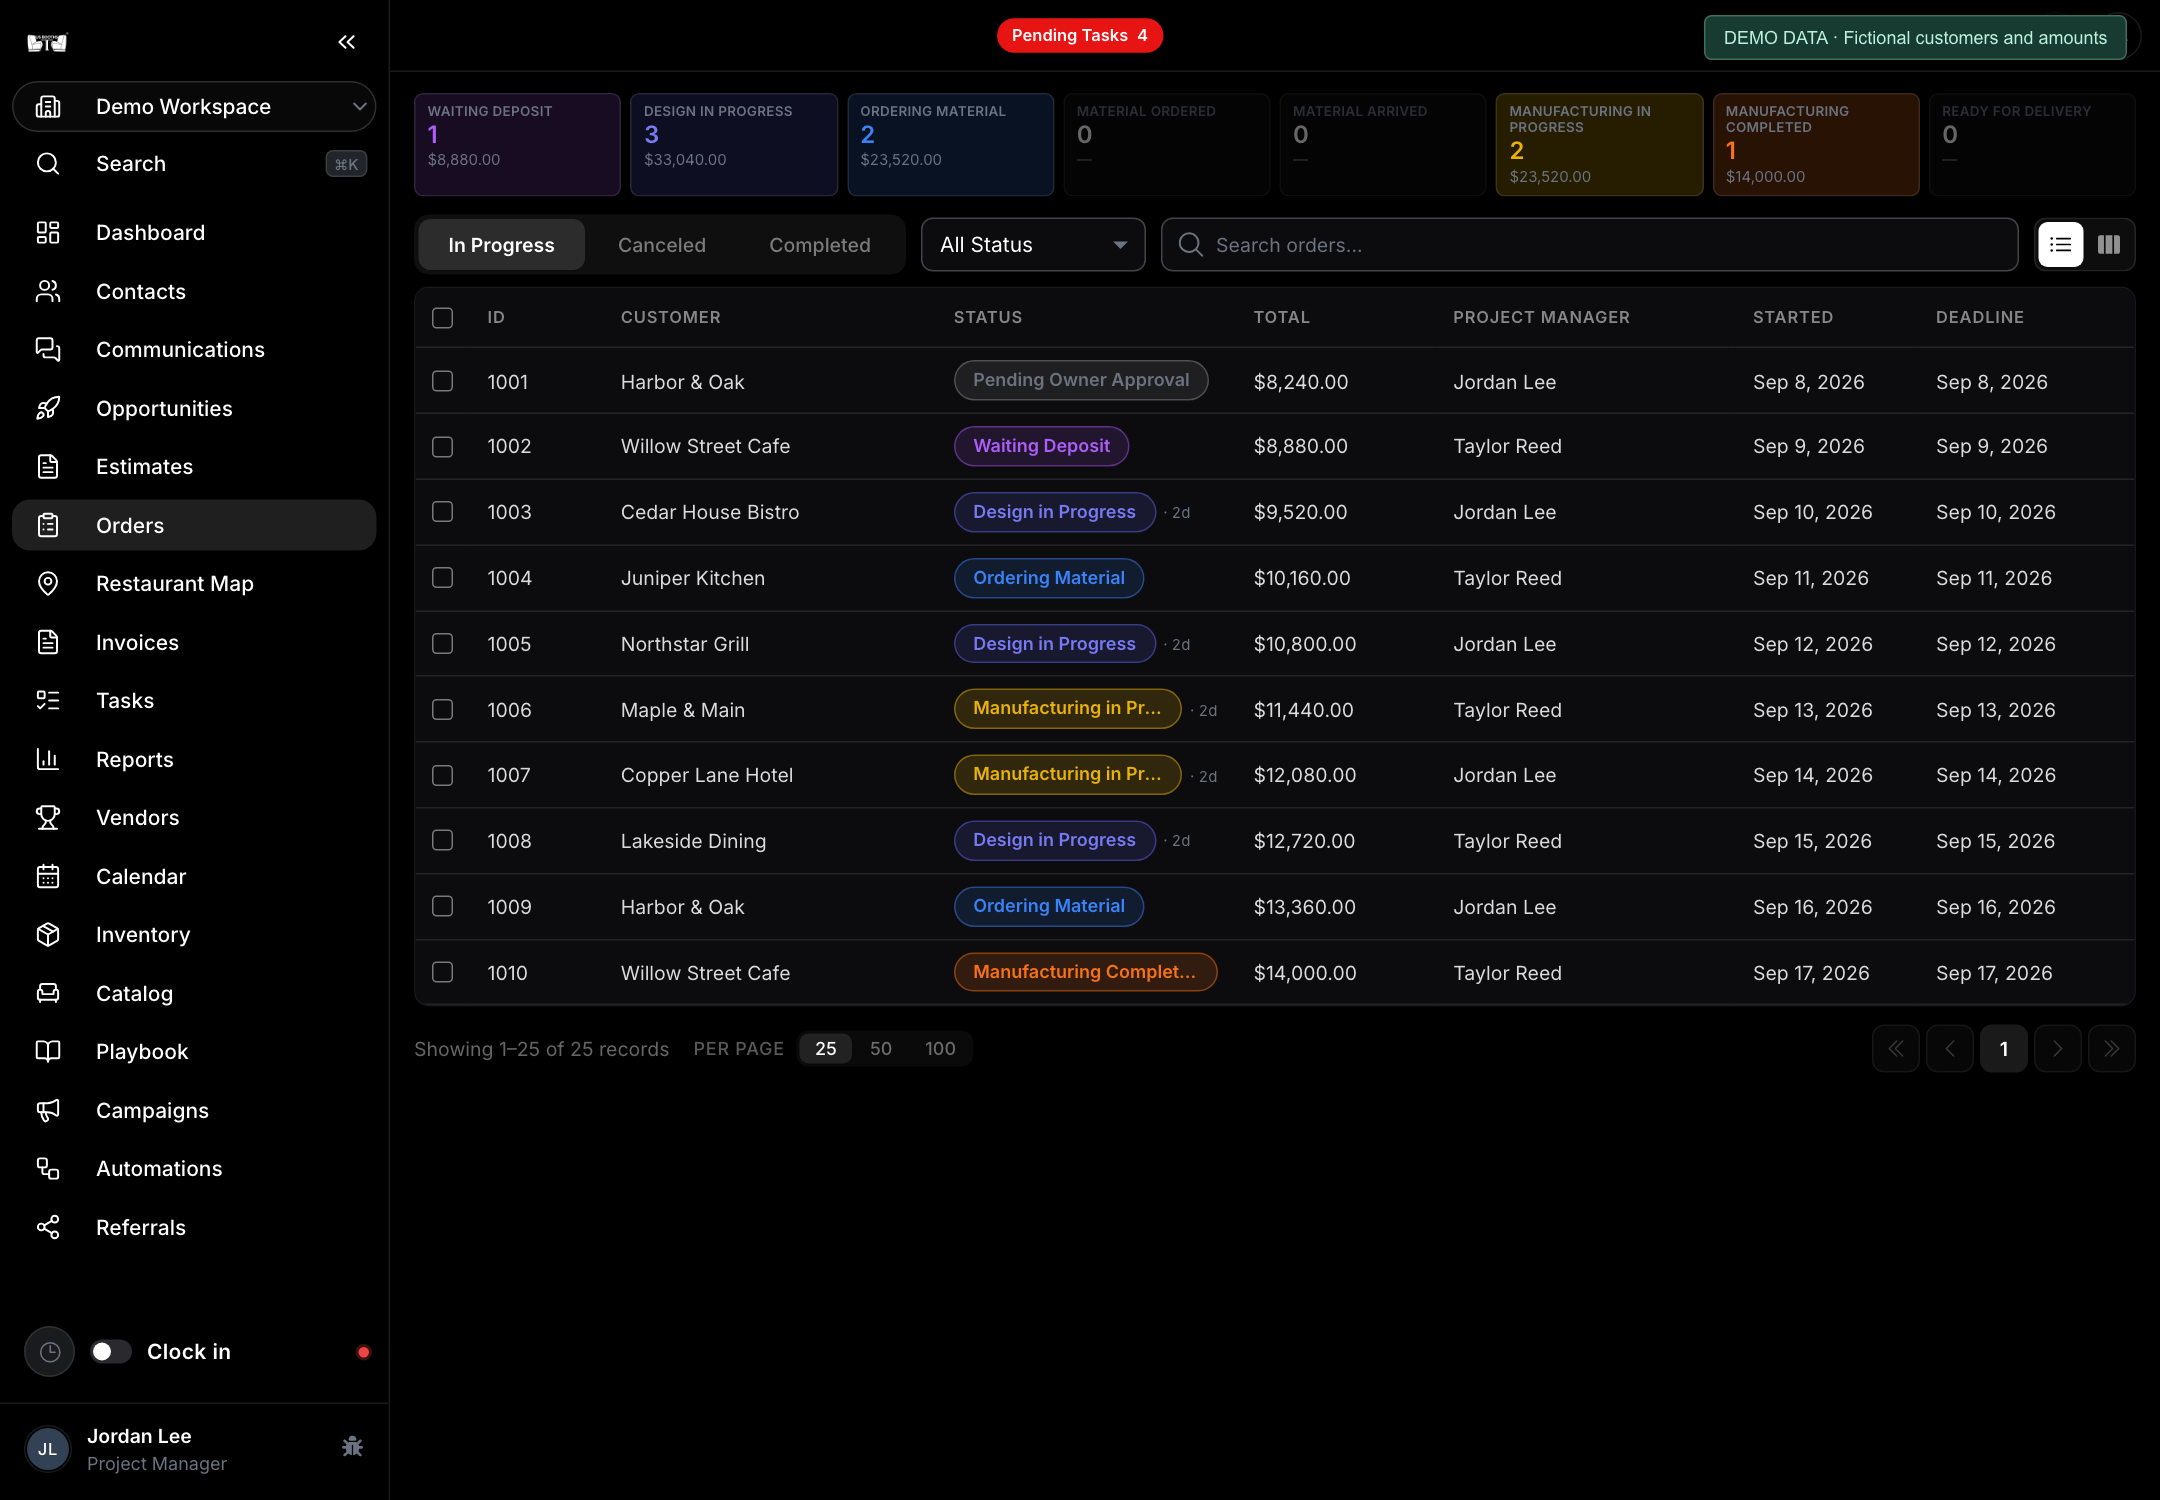Viewport: 2160px width, 1500px height.
Task: Click the bug report icon near Jordan Lee
Action: point(352,1447)
